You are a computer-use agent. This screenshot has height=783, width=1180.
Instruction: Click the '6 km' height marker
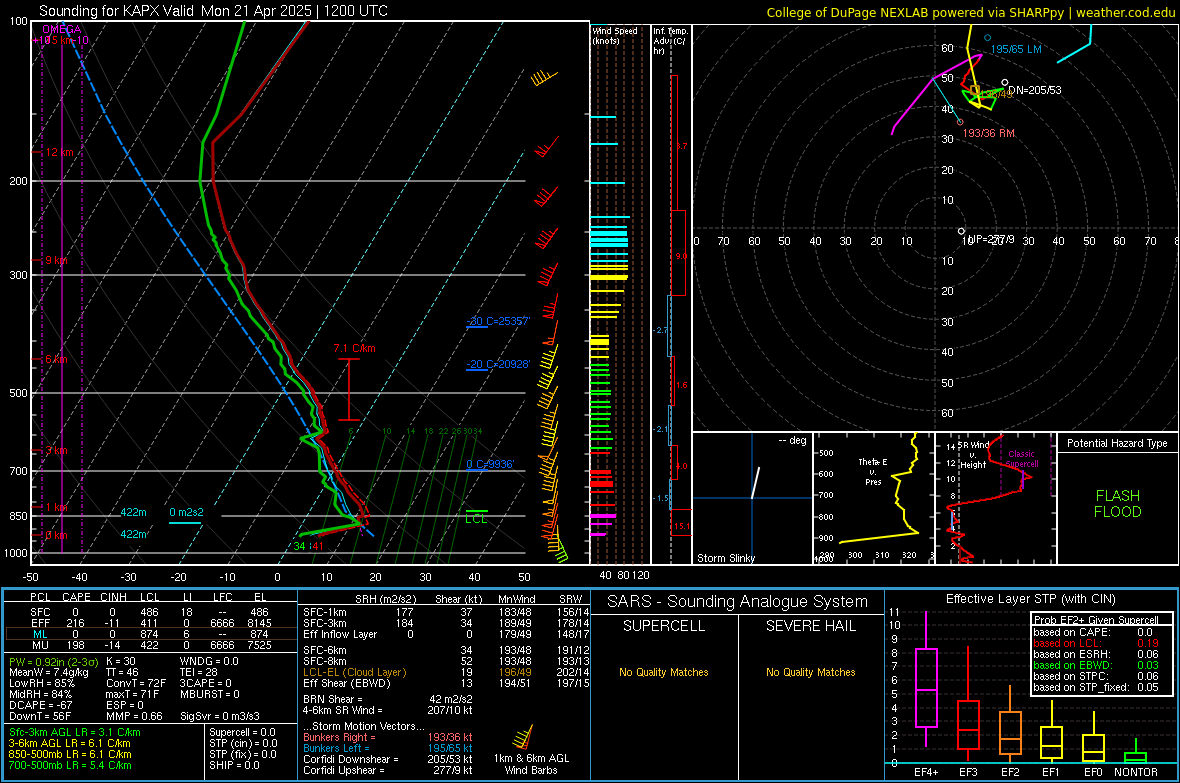click(x=56, y=359)
